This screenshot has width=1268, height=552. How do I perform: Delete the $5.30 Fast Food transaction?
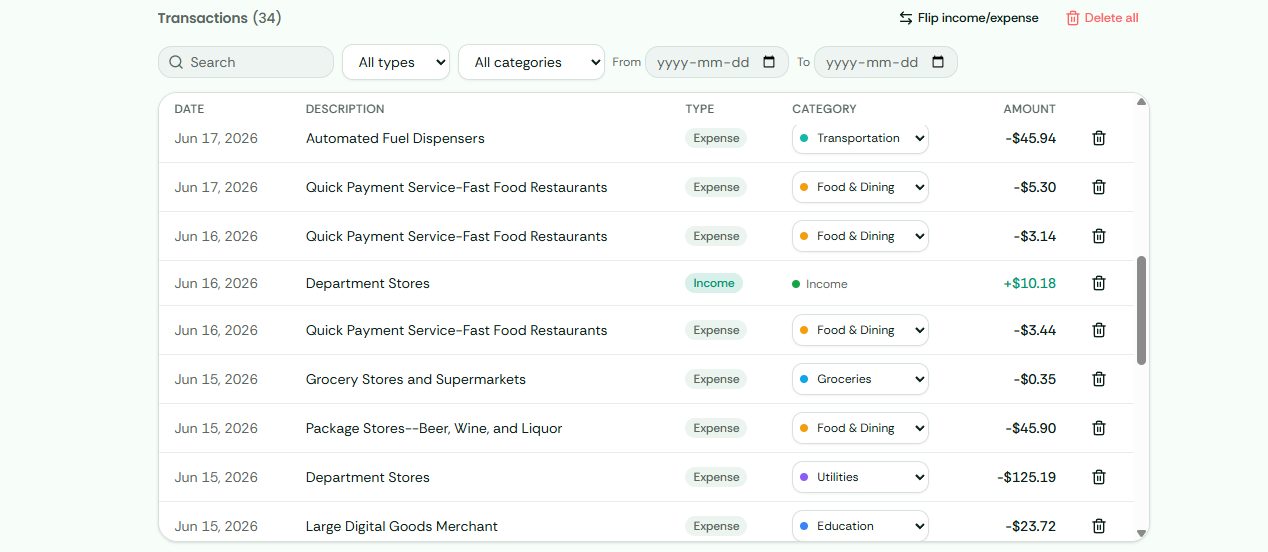[1098, 187]
